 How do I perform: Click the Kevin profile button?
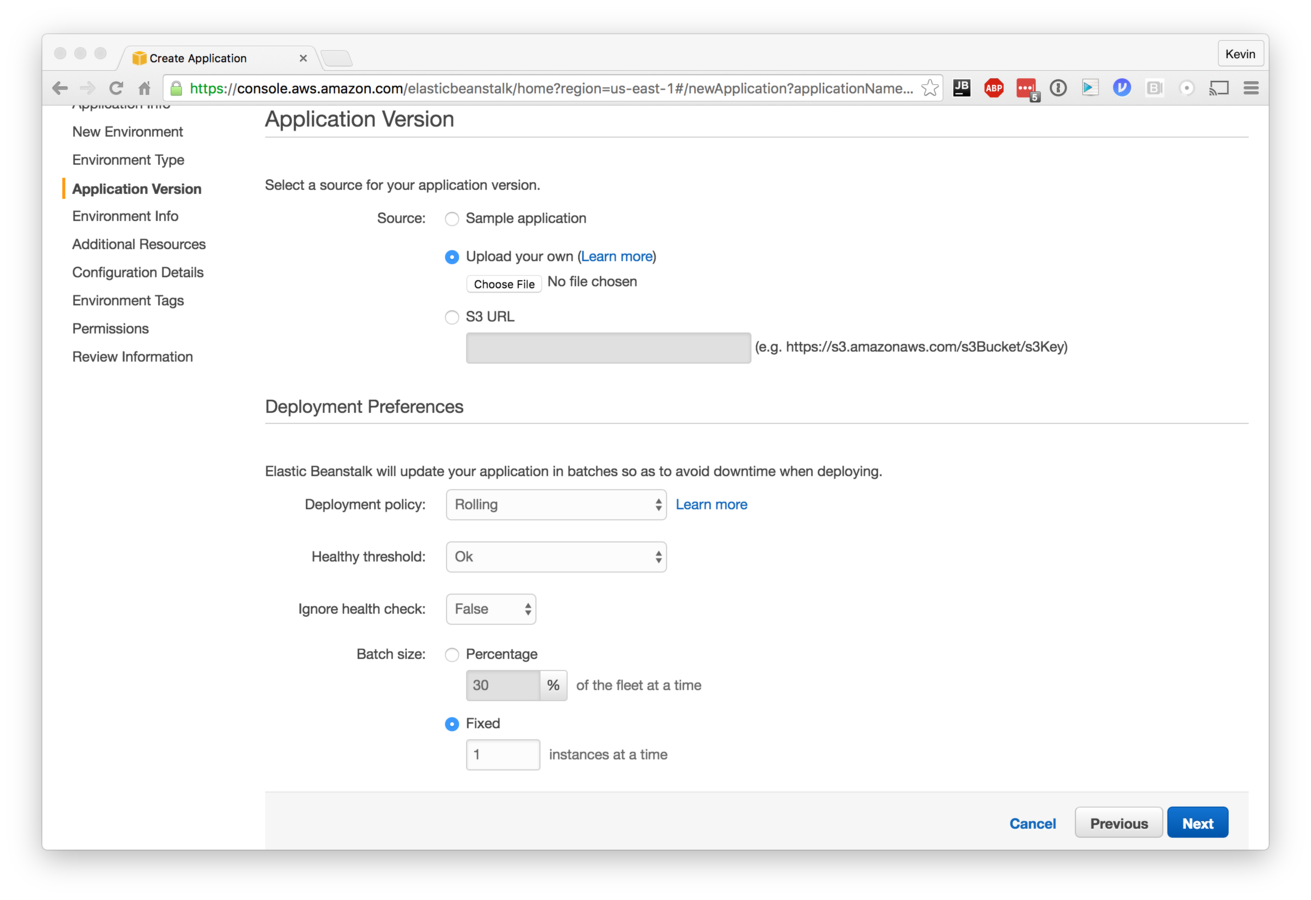[x=1241, y=54]
